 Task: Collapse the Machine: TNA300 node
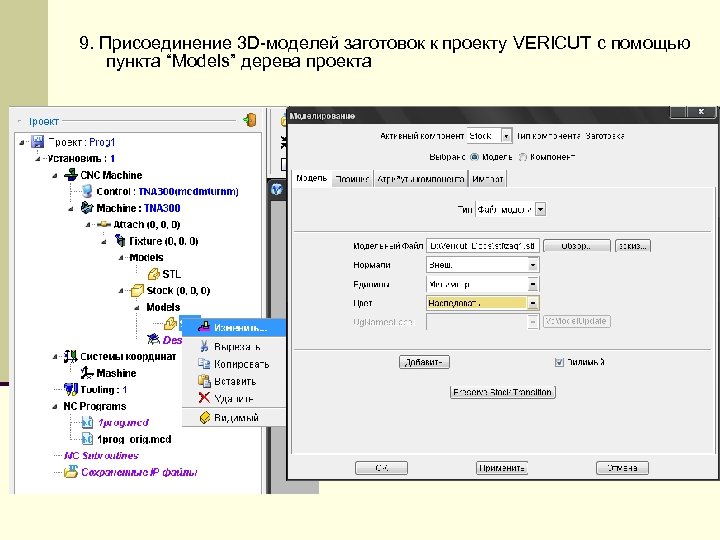click(x=71, y=208)
